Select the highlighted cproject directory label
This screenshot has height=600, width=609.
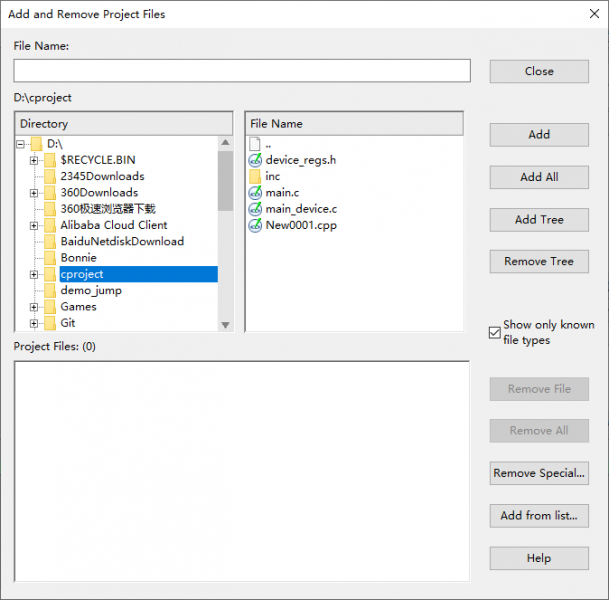pyautogui.click(x=82, y=274)
